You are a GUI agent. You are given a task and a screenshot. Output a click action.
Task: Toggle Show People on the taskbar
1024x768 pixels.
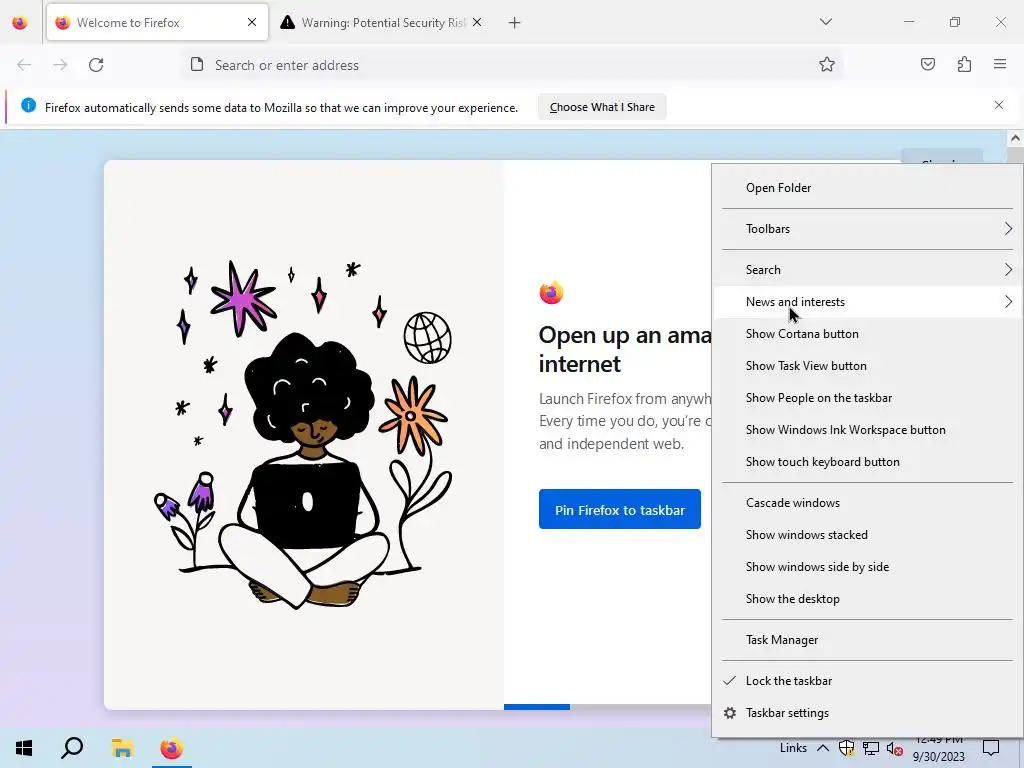click(867, 398)
